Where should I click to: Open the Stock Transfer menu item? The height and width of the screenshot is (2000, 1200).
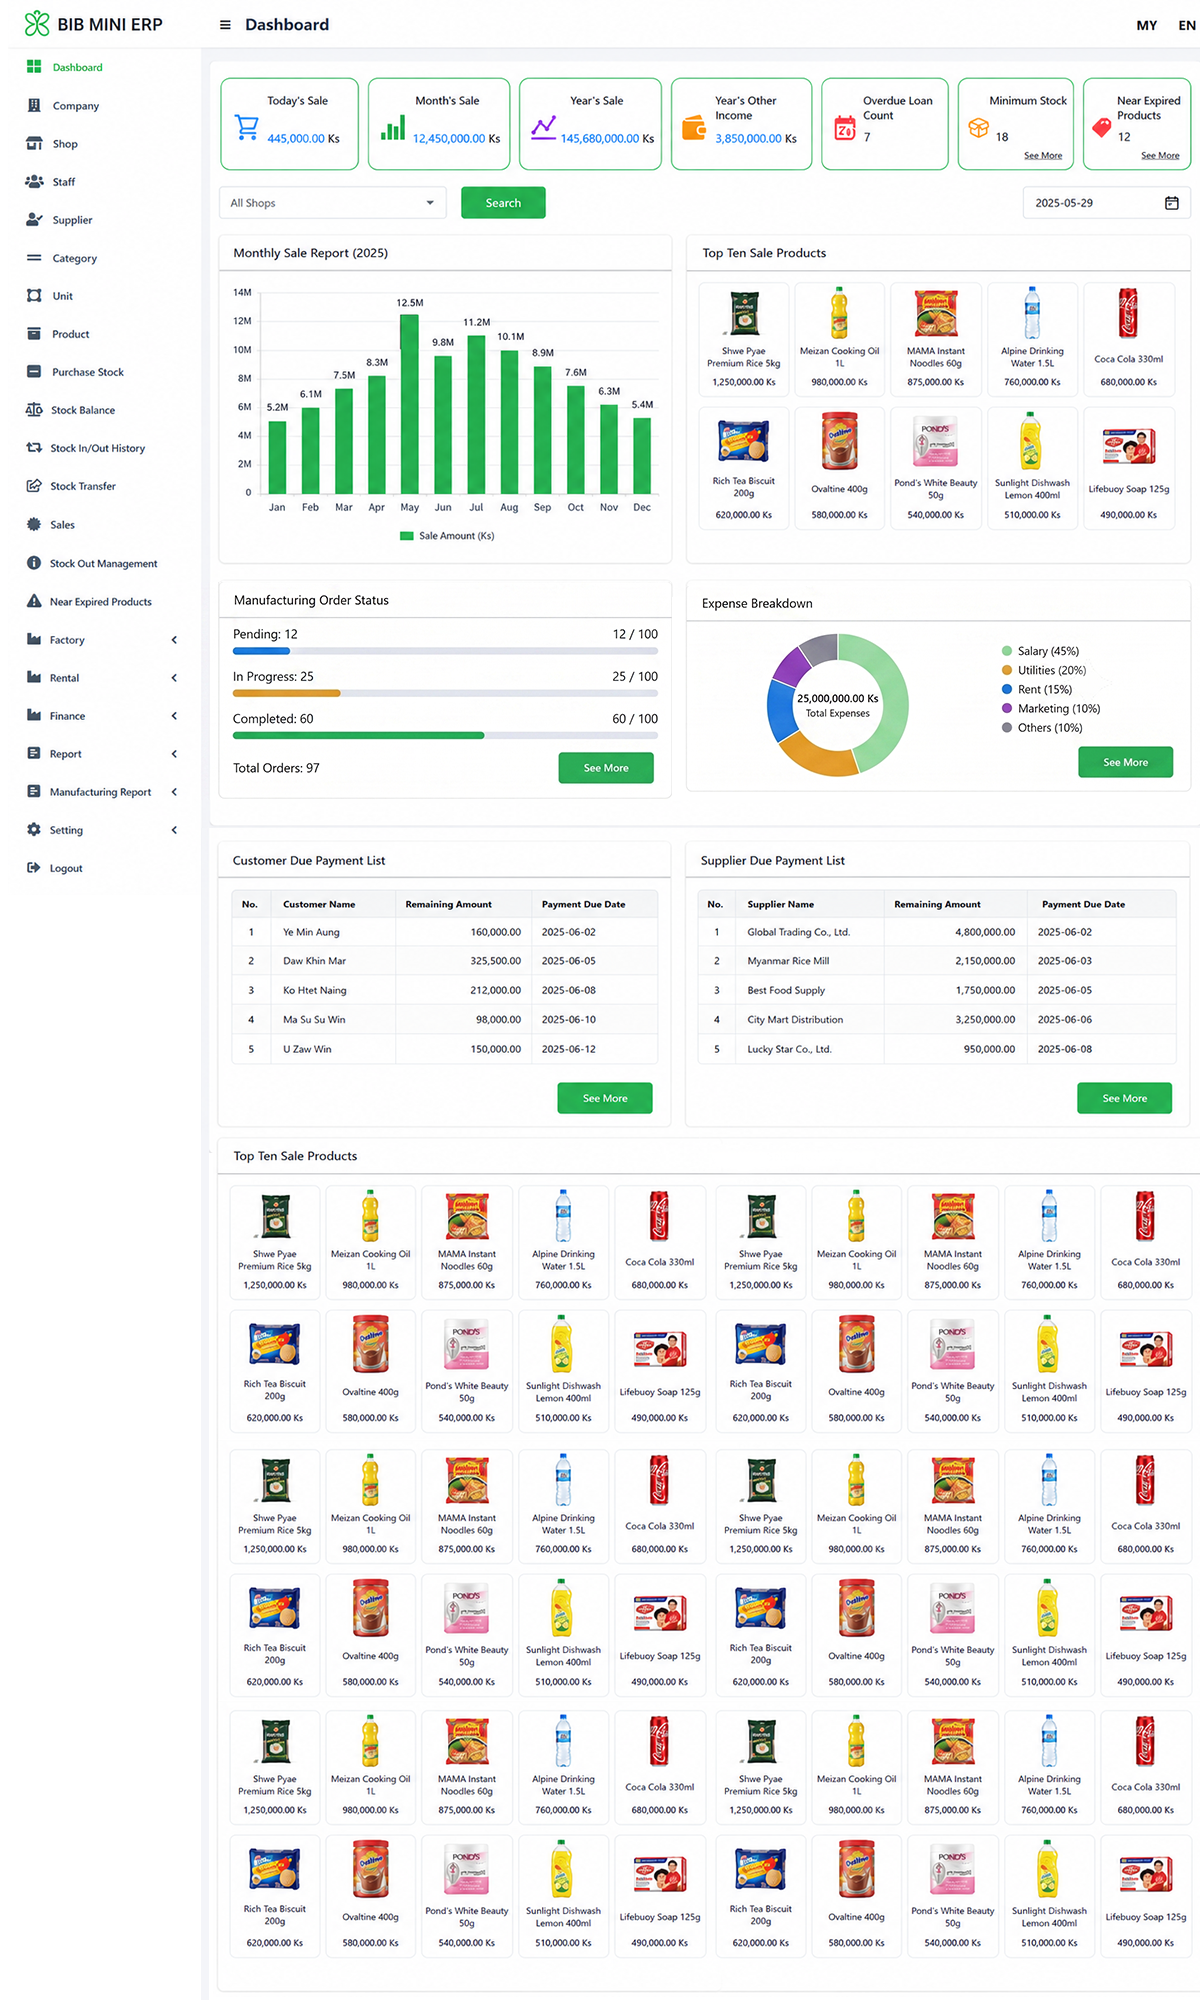tap(83, 486)
